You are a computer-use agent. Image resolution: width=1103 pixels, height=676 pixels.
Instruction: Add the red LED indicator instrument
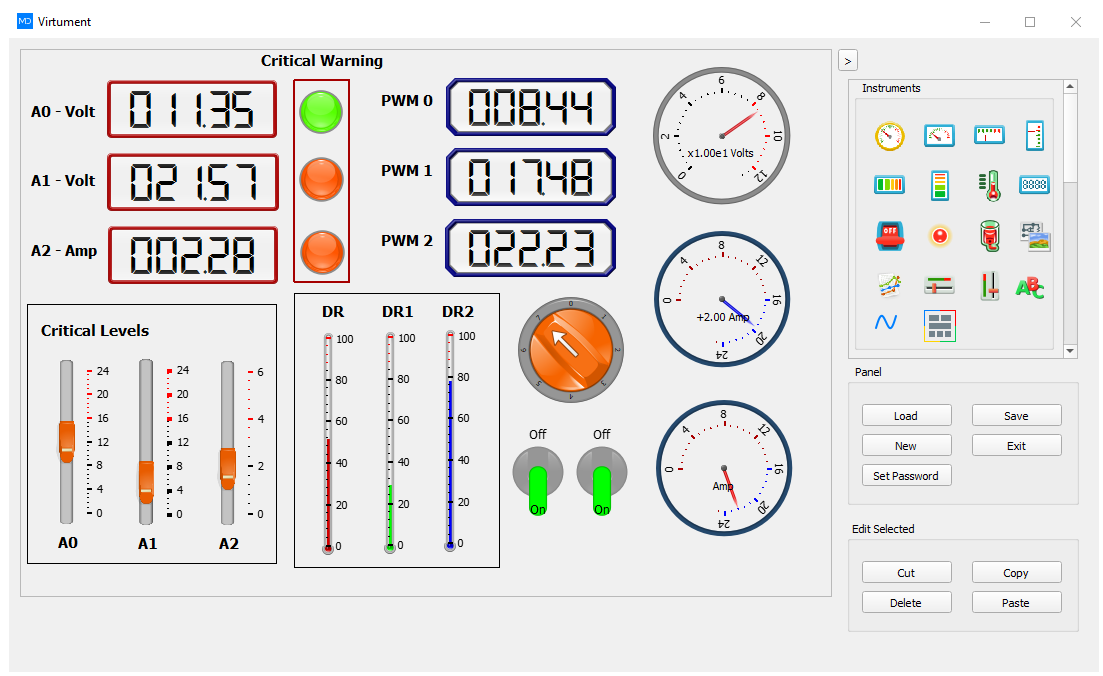click(x=939, y=235)
